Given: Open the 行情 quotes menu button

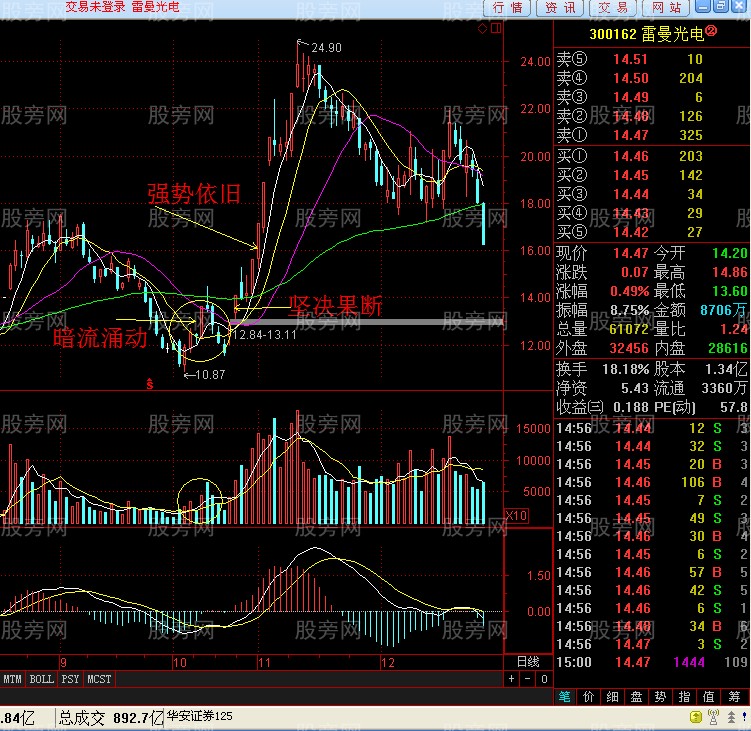Looking at the screenshot, I should (508, 8).
